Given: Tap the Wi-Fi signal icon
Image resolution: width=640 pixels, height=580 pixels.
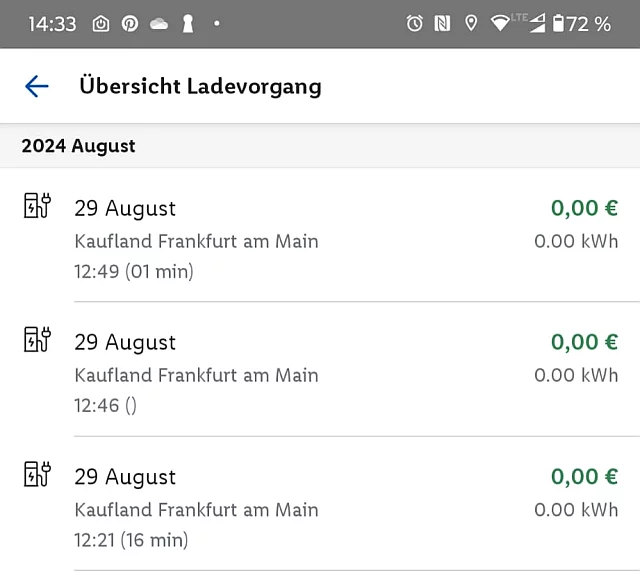Looking at the screenshot, I should tap(500, 23).
